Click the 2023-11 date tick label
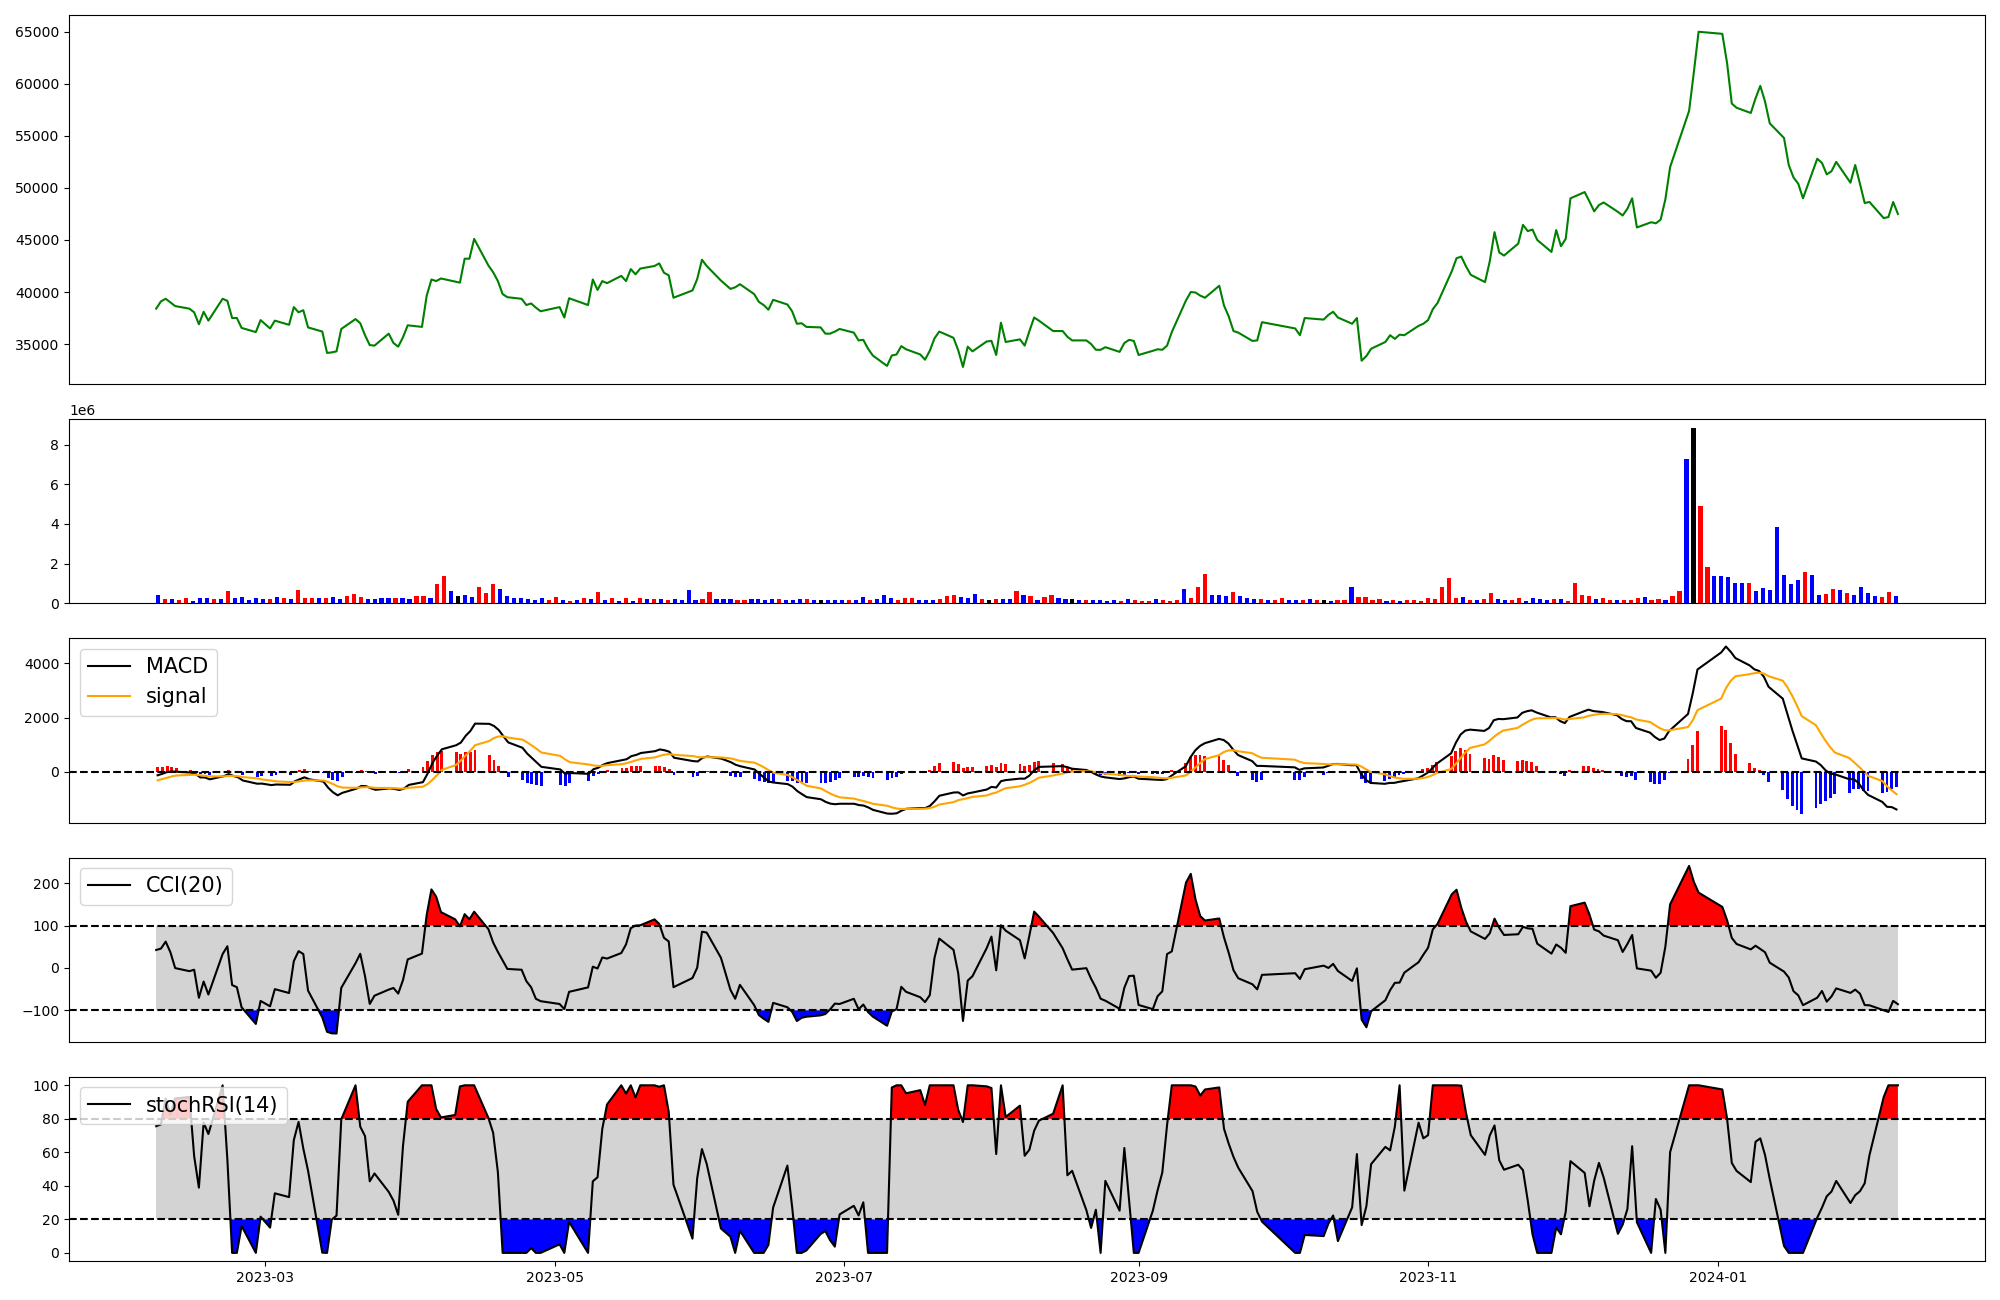This screenshot has width=2000, height=1300. 1428,1277
